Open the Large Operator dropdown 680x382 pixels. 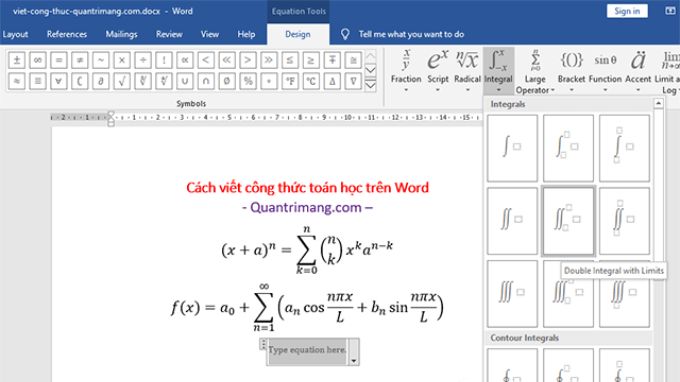(535, 72)
